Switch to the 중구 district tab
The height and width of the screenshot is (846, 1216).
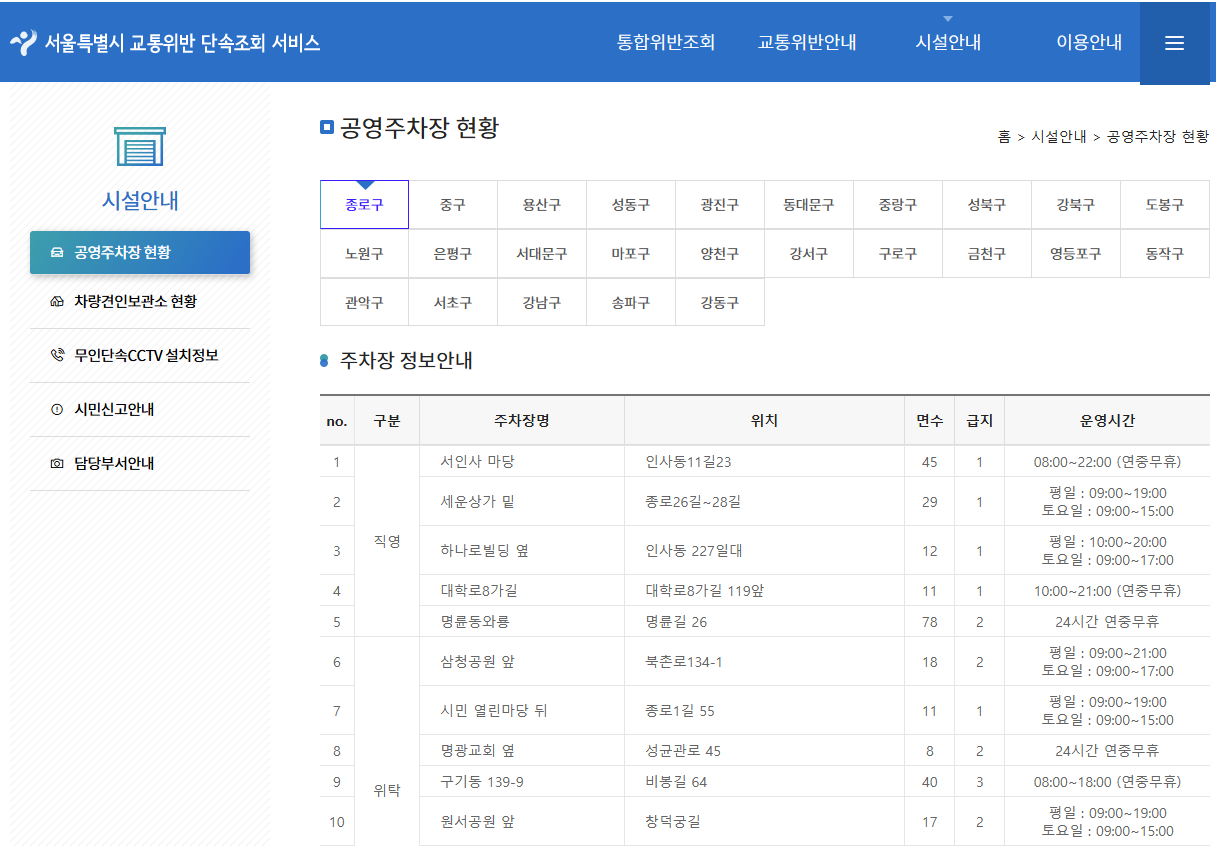point(453,204)
